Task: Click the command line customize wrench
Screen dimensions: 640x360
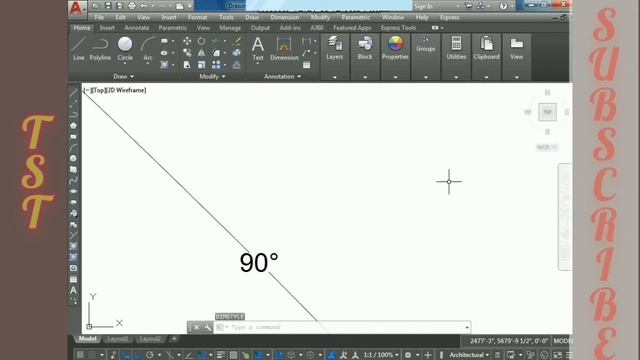Action: pos(208,327)
